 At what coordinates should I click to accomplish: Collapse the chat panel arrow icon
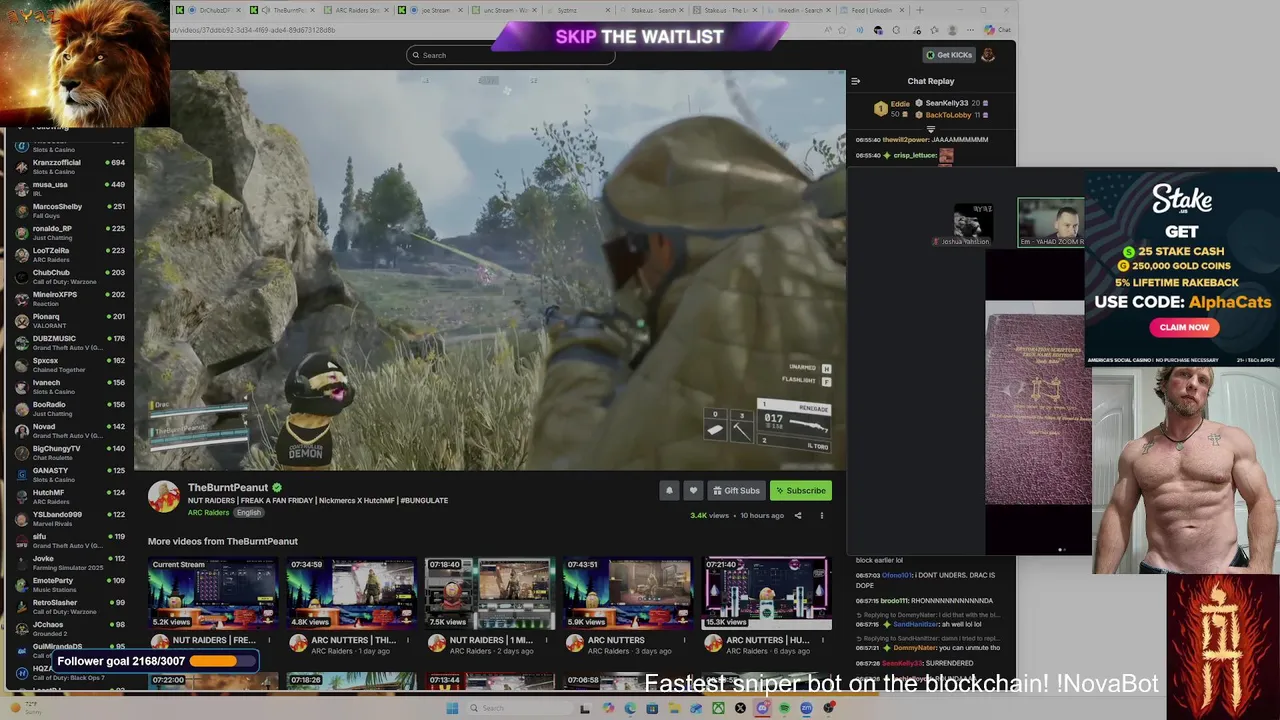point(855,81)
